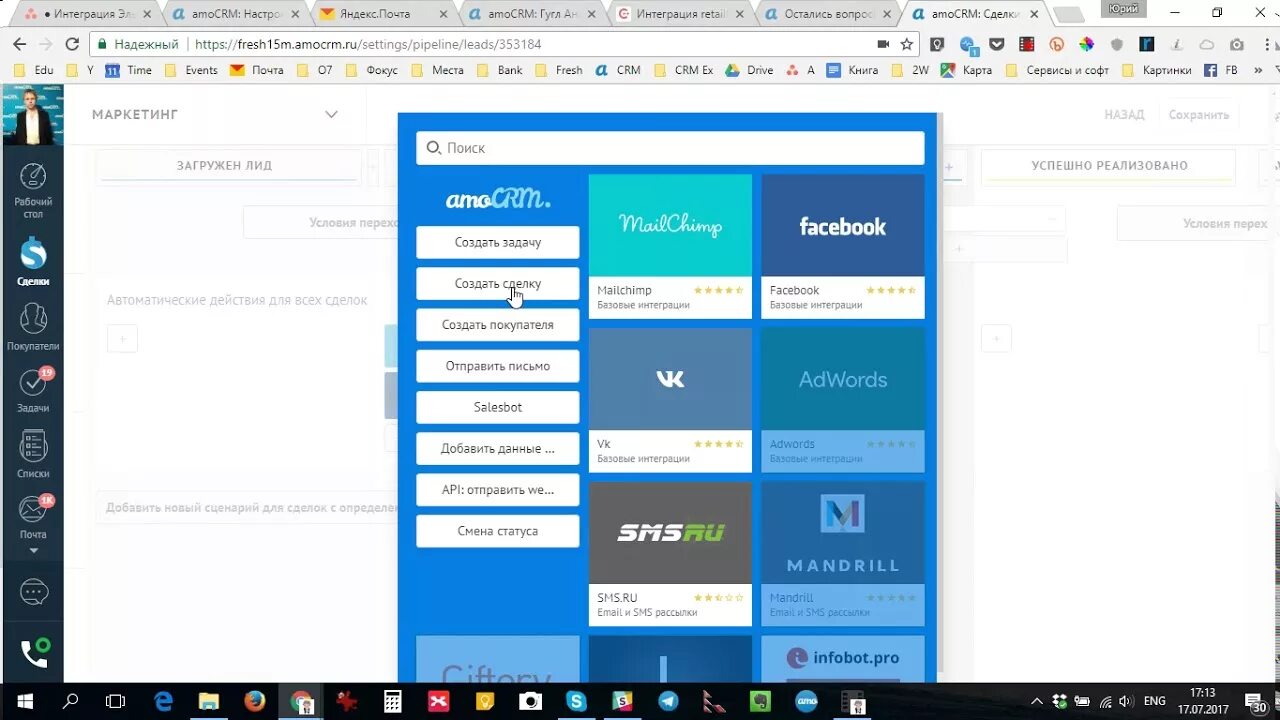Select the SMS.RU integration tile
The height and width of the screenshot is (720, 1280).
pyautogui.click(x=670, y=554)
